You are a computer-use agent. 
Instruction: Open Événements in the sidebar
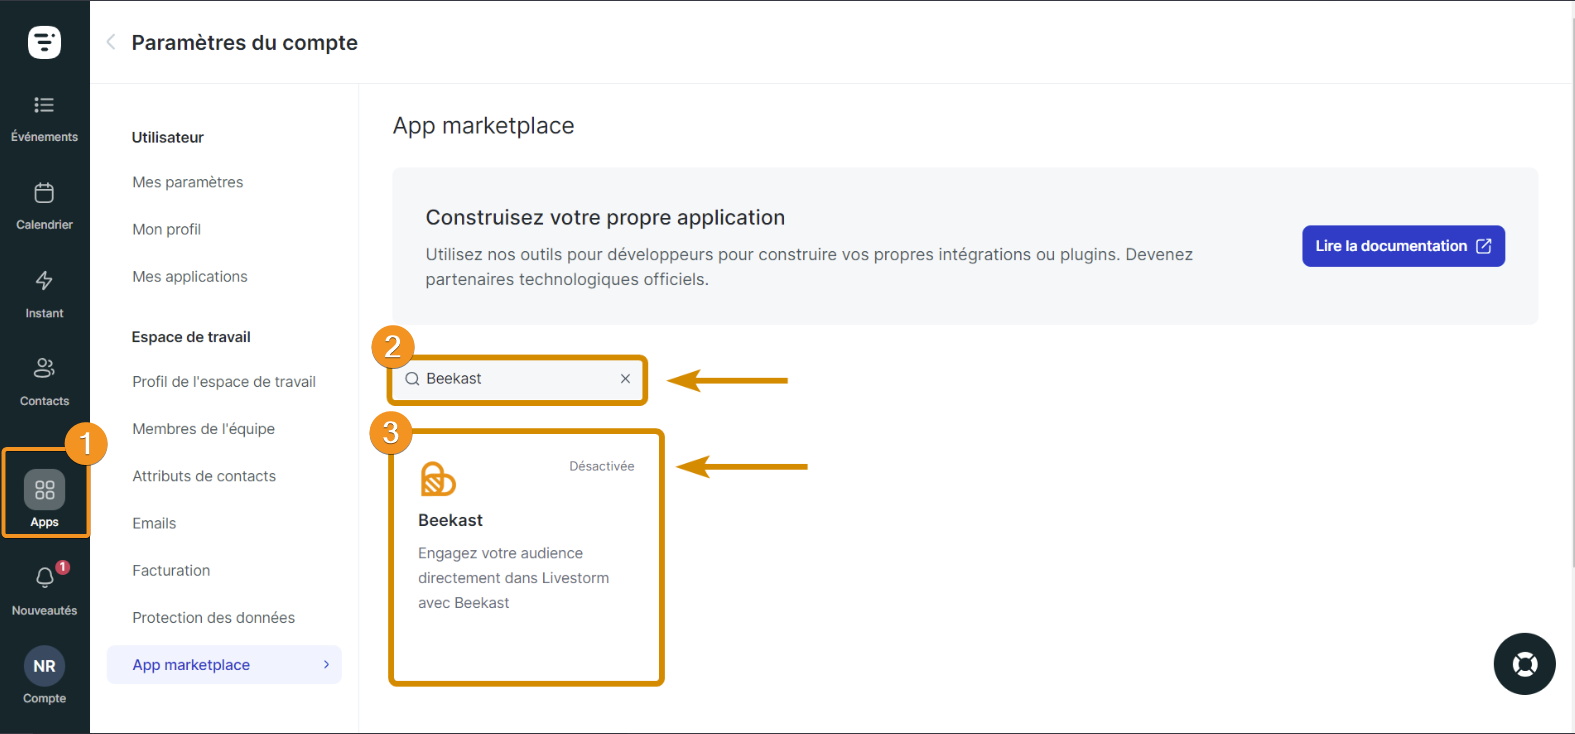44,118
